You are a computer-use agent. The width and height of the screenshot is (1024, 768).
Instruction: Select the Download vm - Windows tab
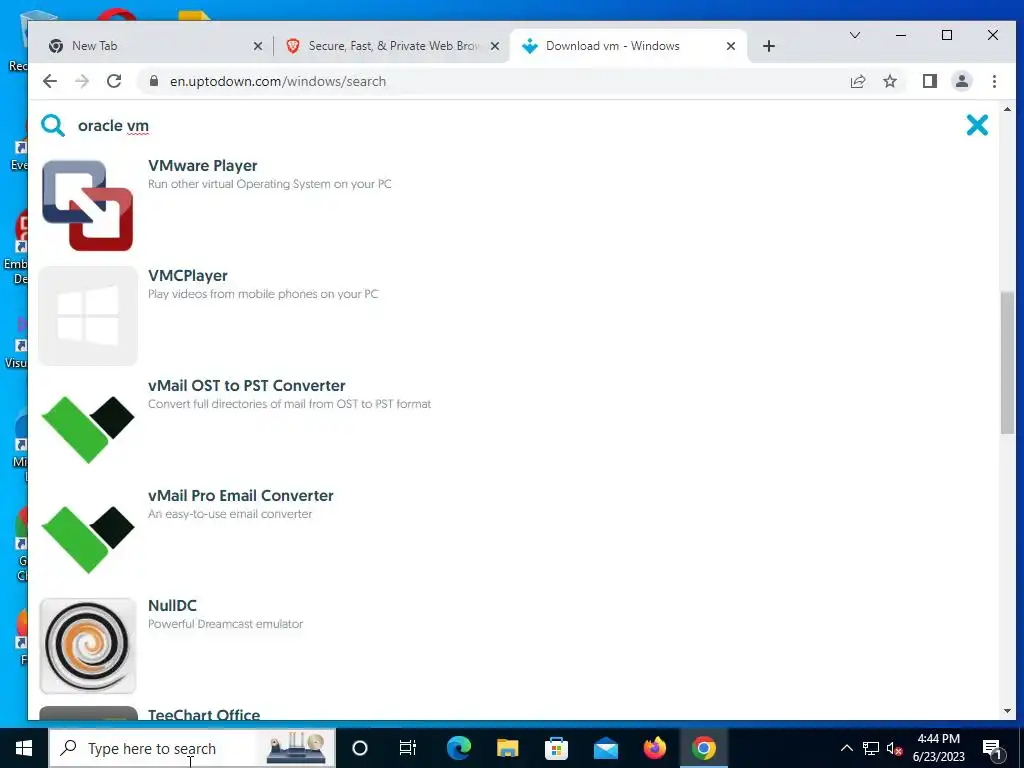628,46
